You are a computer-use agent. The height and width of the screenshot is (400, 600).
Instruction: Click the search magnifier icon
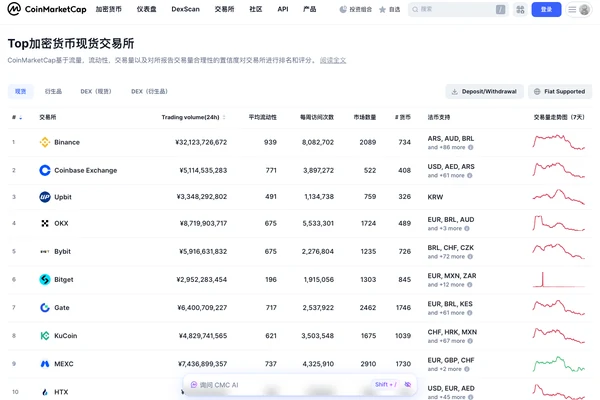tap(415, 10)
